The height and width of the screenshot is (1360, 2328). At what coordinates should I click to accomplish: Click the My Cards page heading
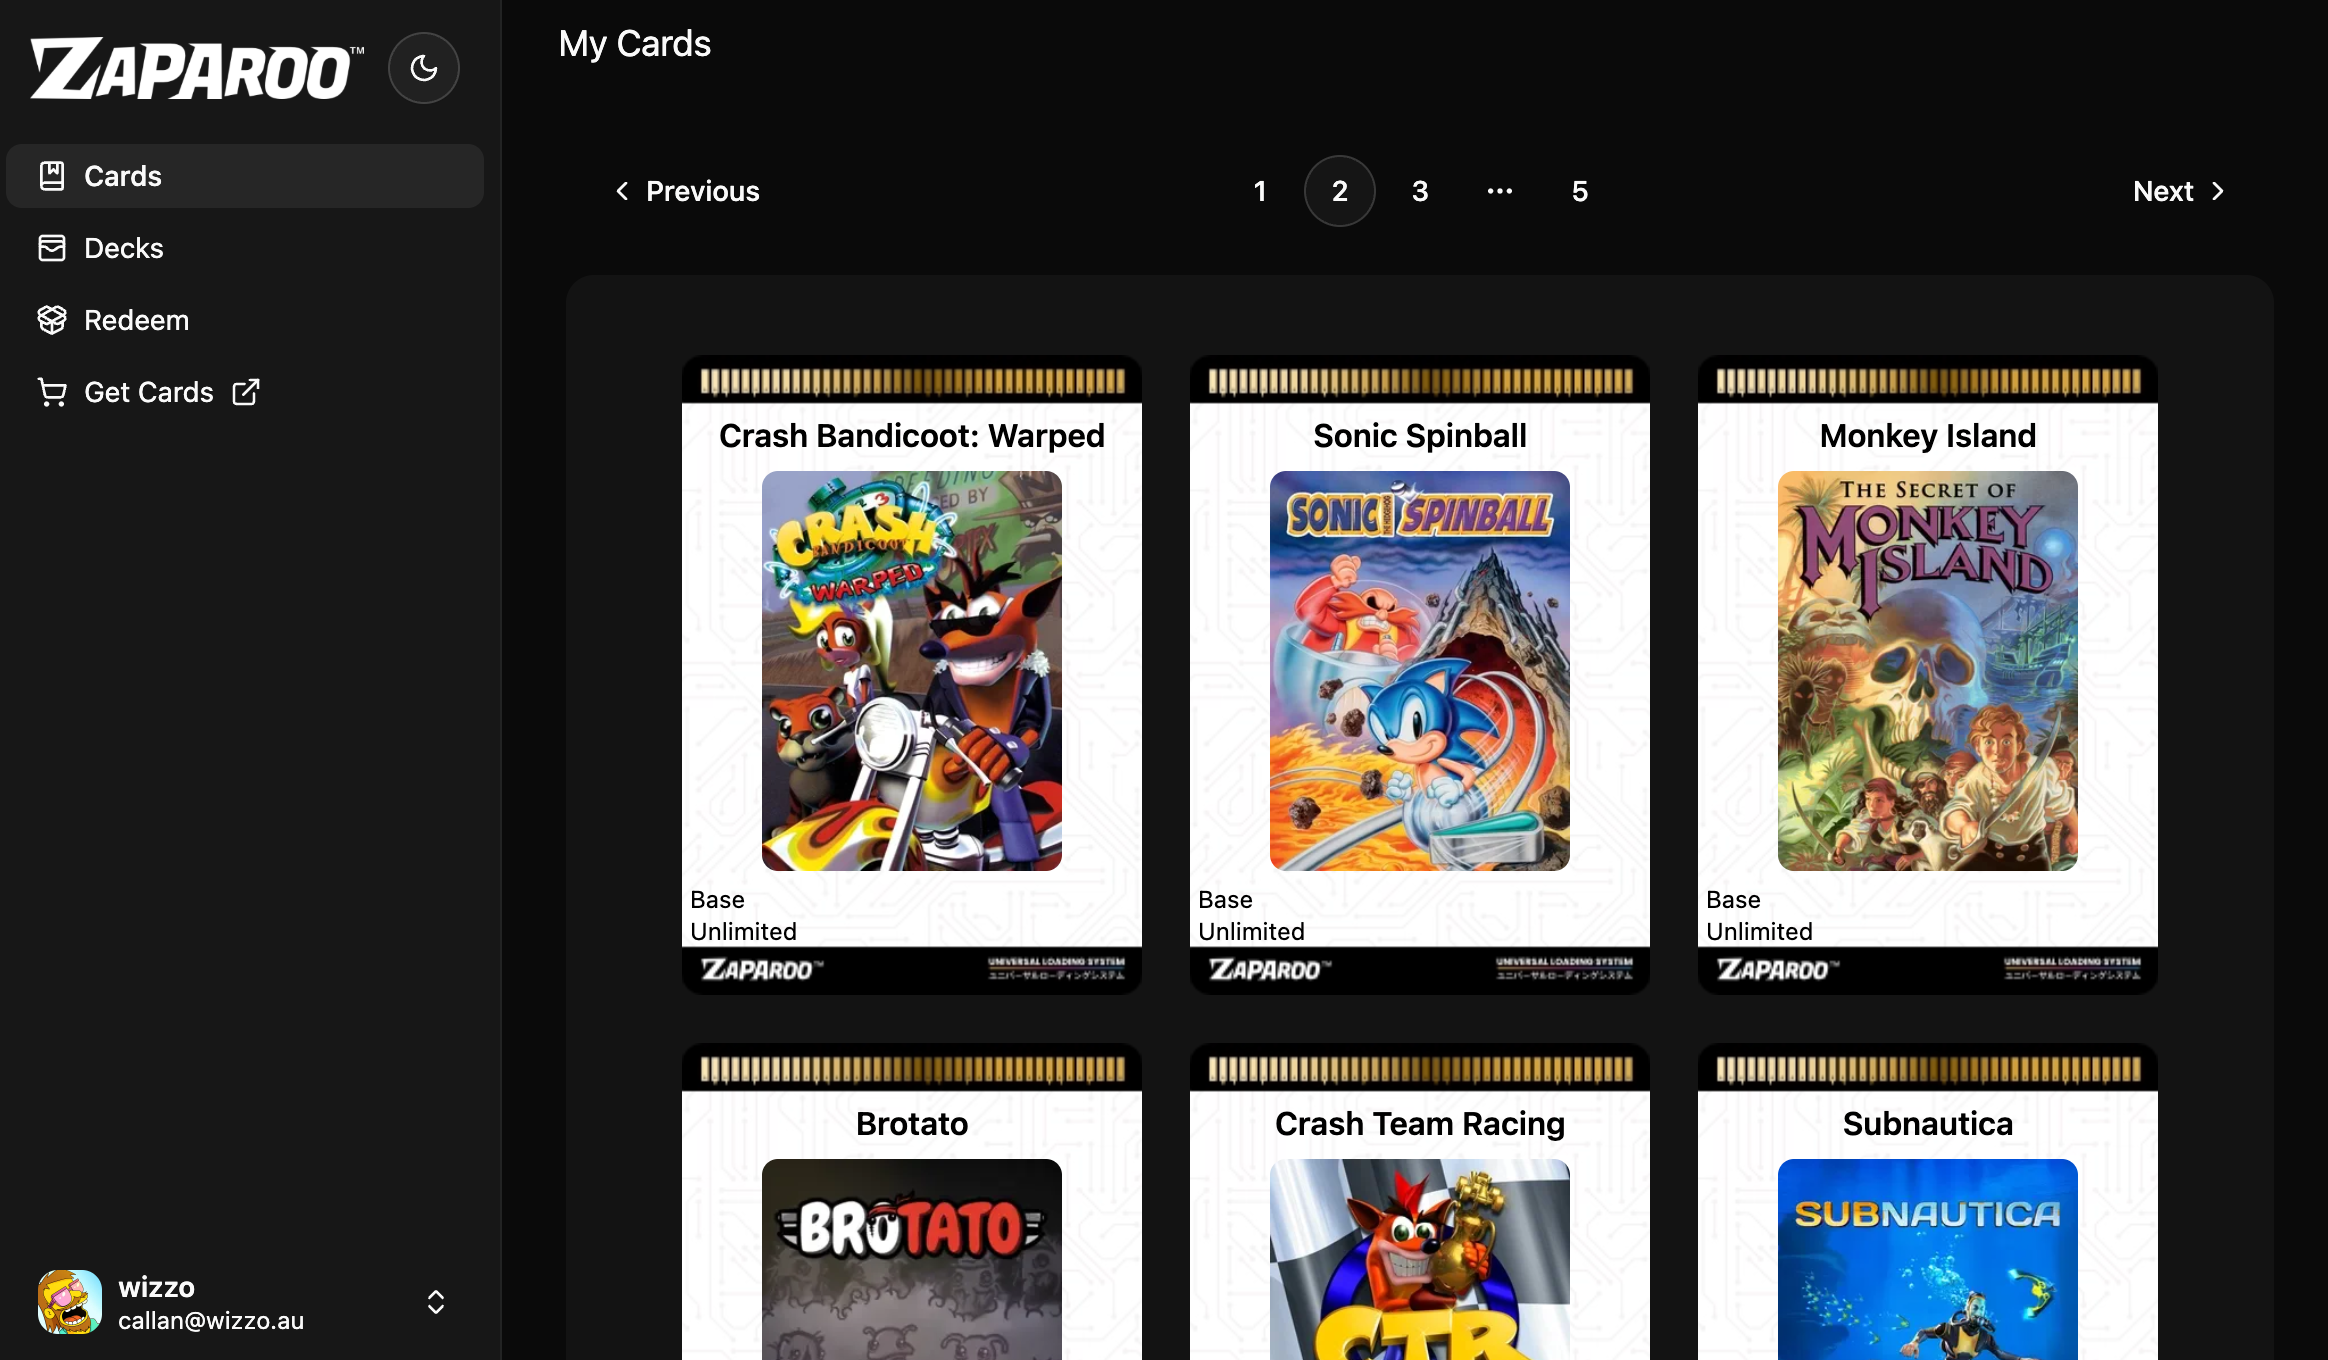(x=635, y=44)
